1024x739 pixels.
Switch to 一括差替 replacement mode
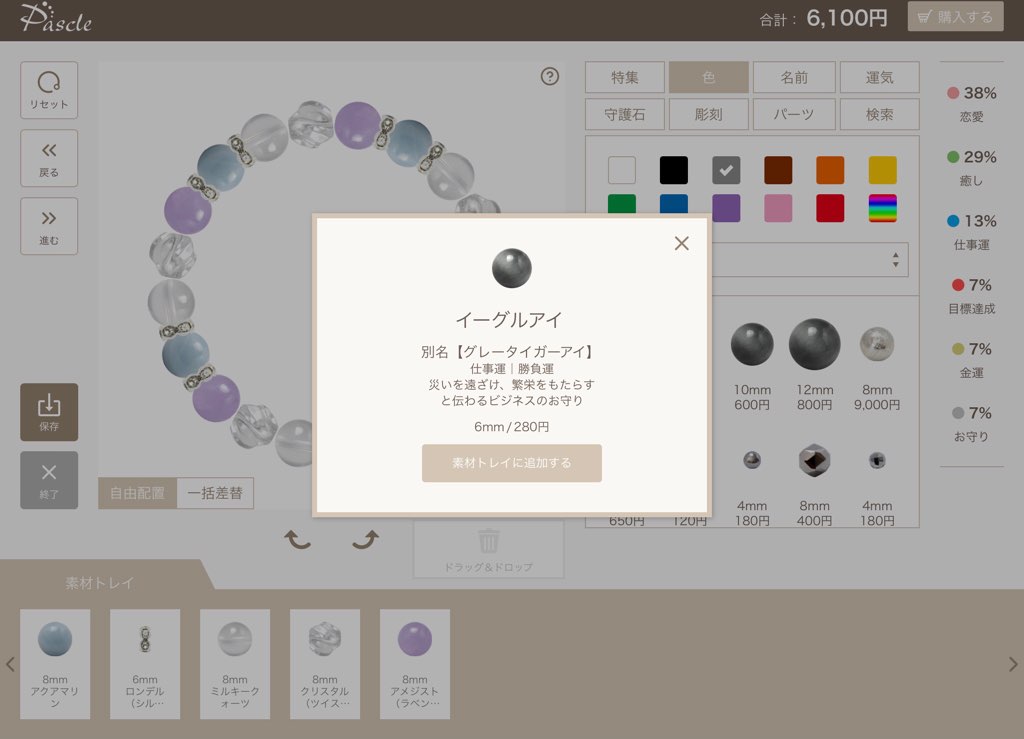click(x=214, y=493)
